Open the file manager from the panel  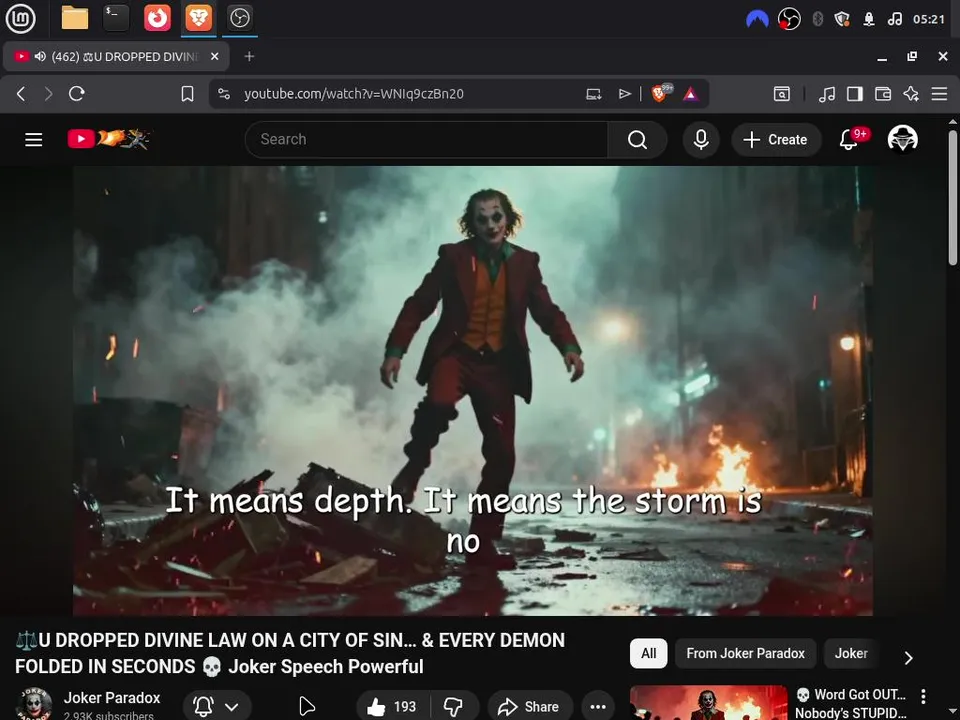[75, 18]
